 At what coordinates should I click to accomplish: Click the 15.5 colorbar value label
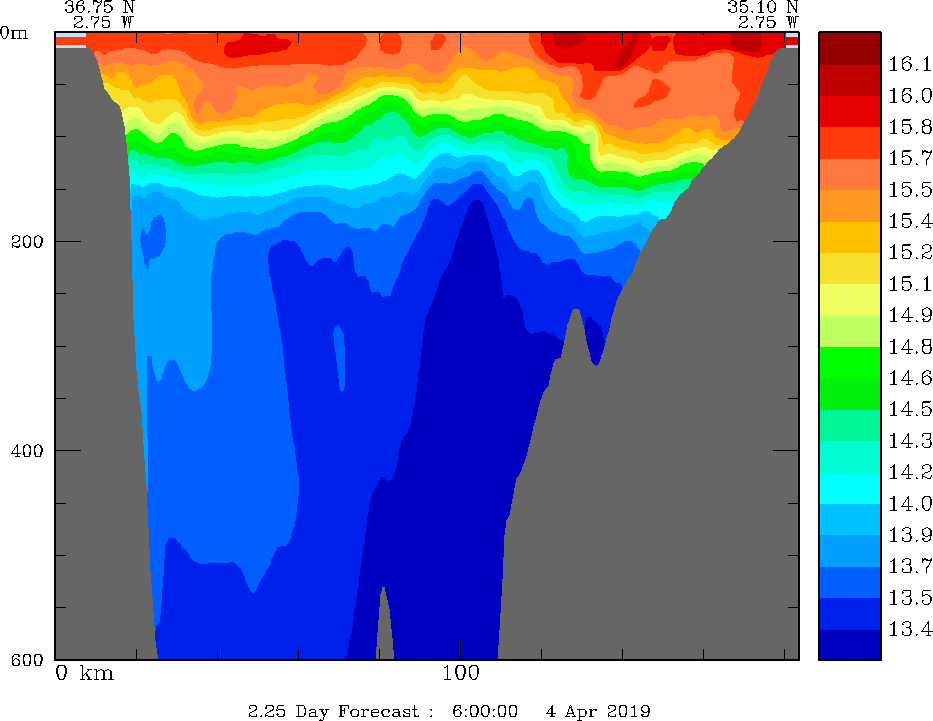(x=909, y=190)
